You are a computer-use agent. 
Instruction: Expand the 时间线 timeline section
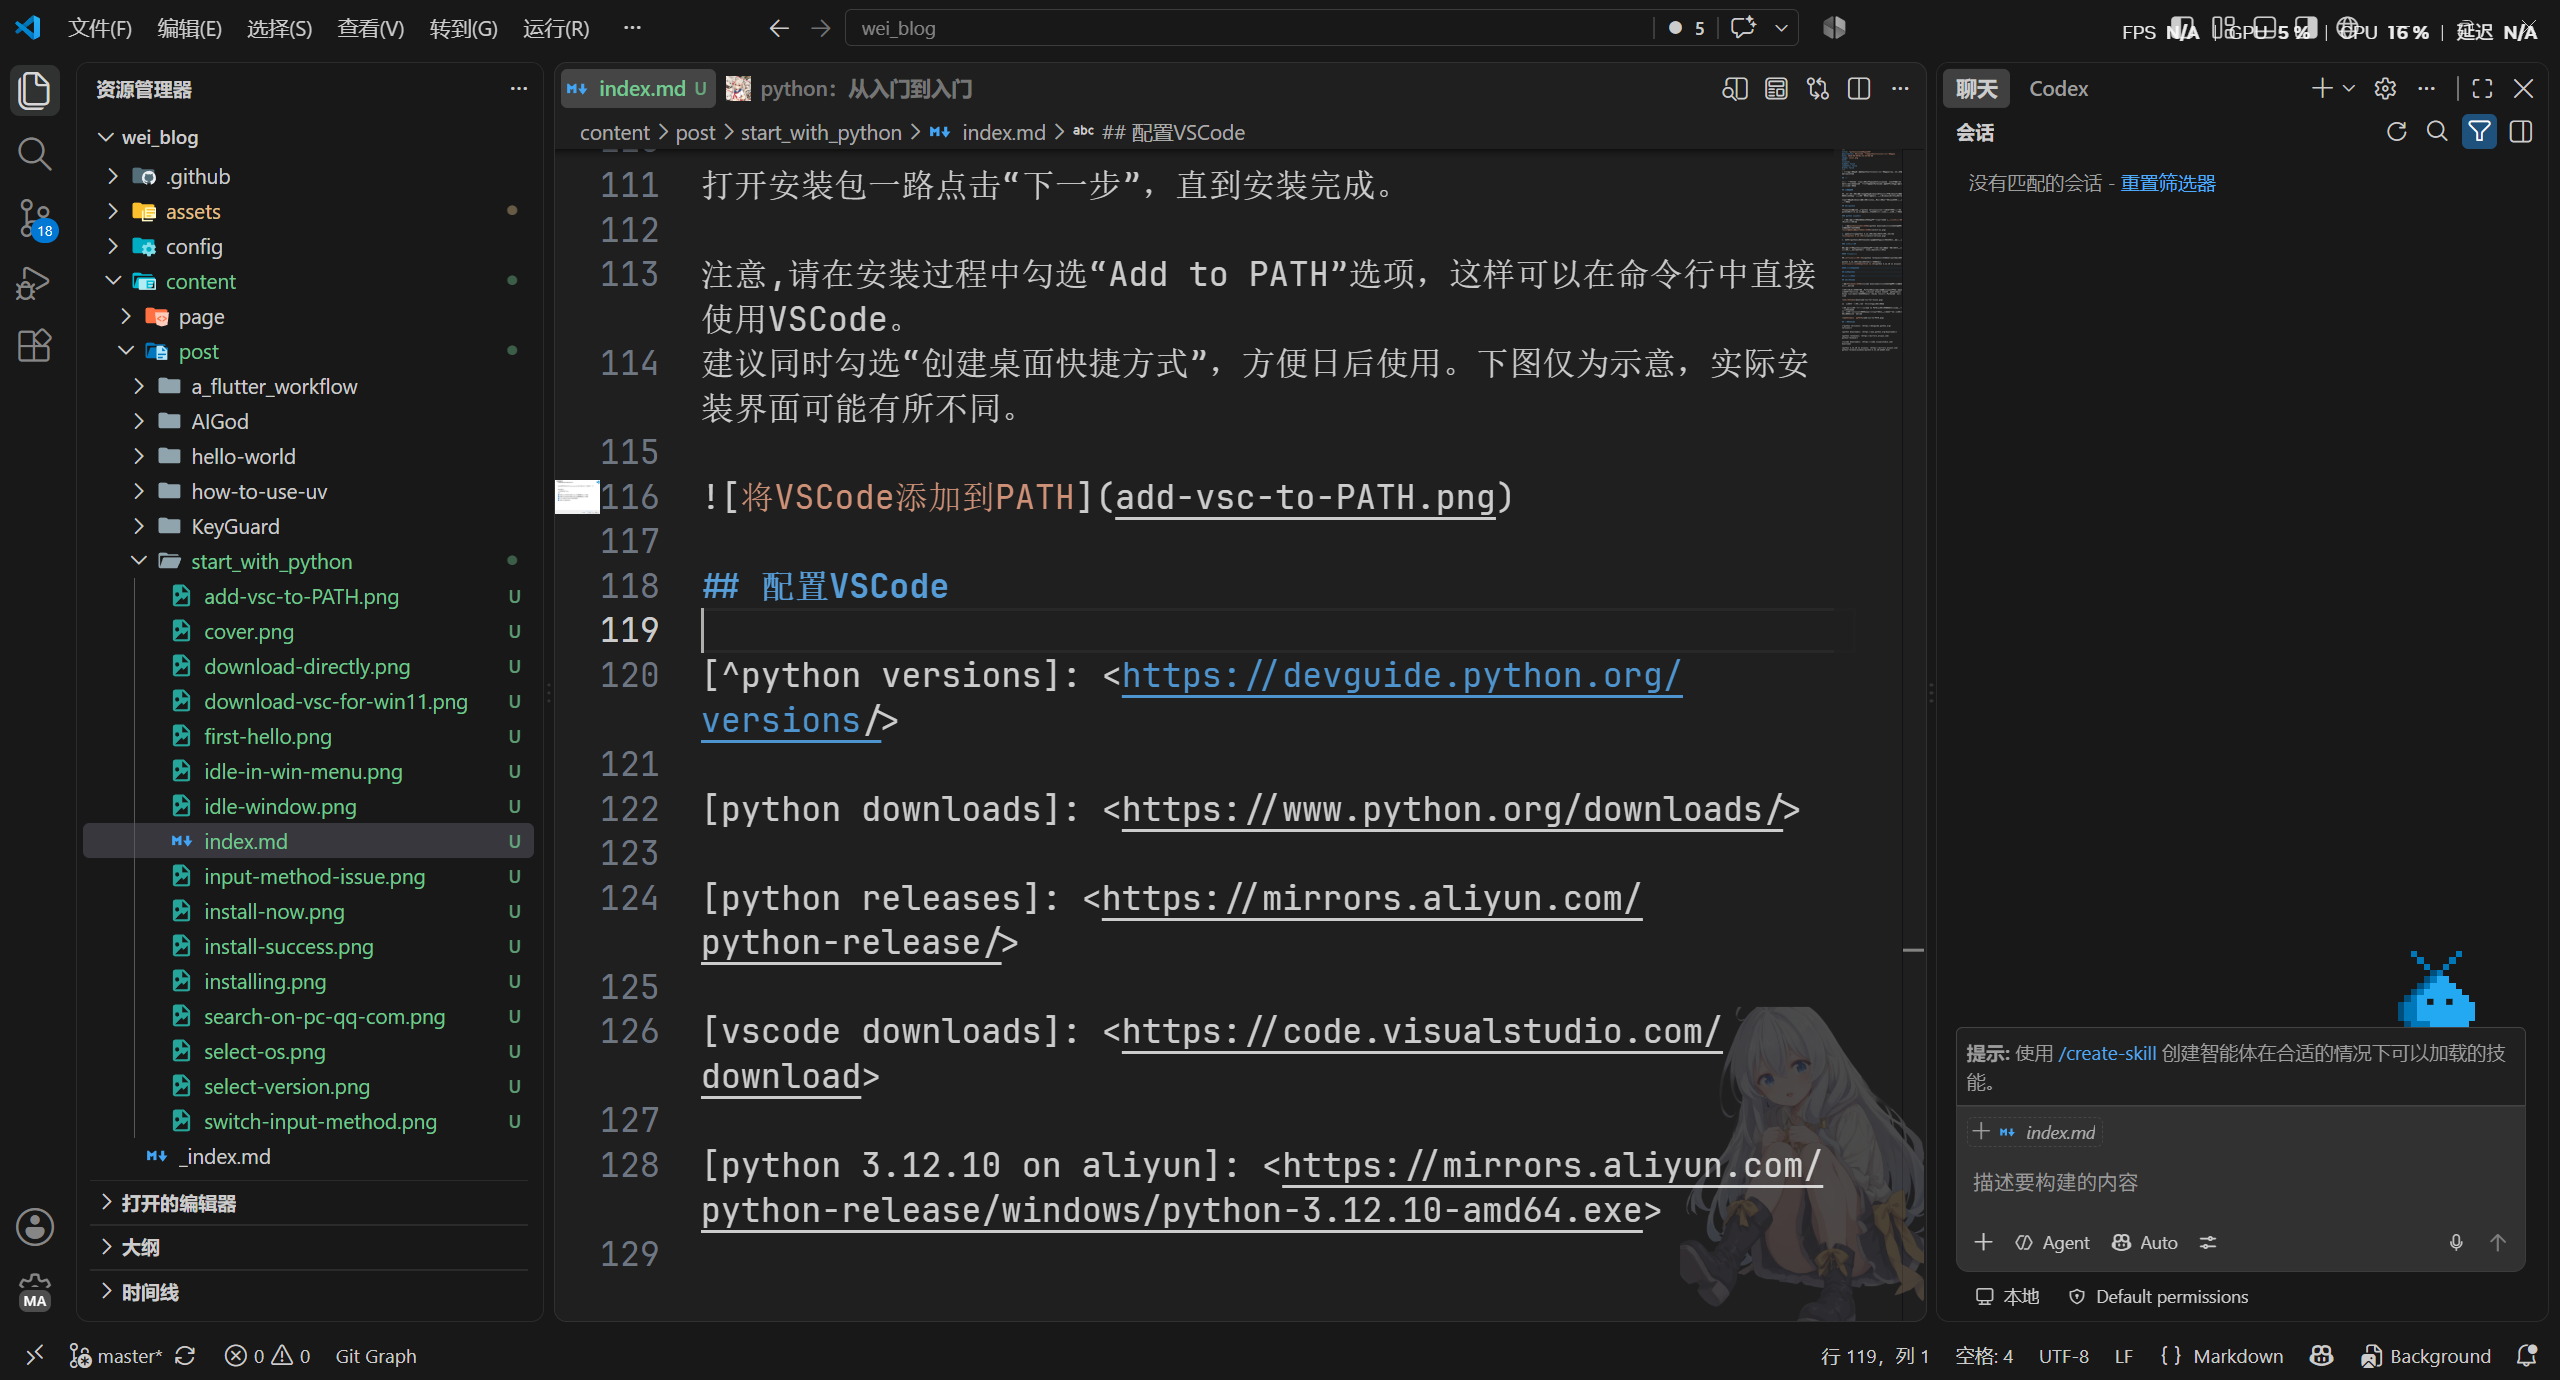(x=150, y=1292)
